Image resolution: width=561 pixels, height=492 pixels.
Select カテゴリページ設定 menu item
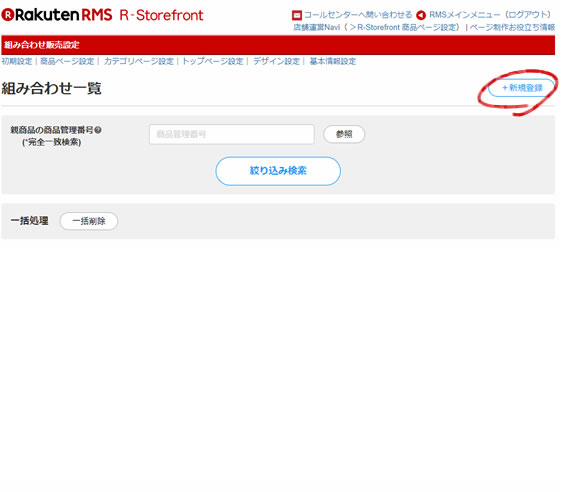(x=138, y=61)
